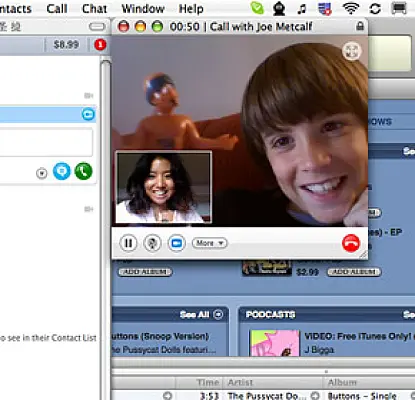The height and width of the screenshot is (400, 415).
Task: Toggle the video camera in the call toolbar
Action: coord(177,243)
